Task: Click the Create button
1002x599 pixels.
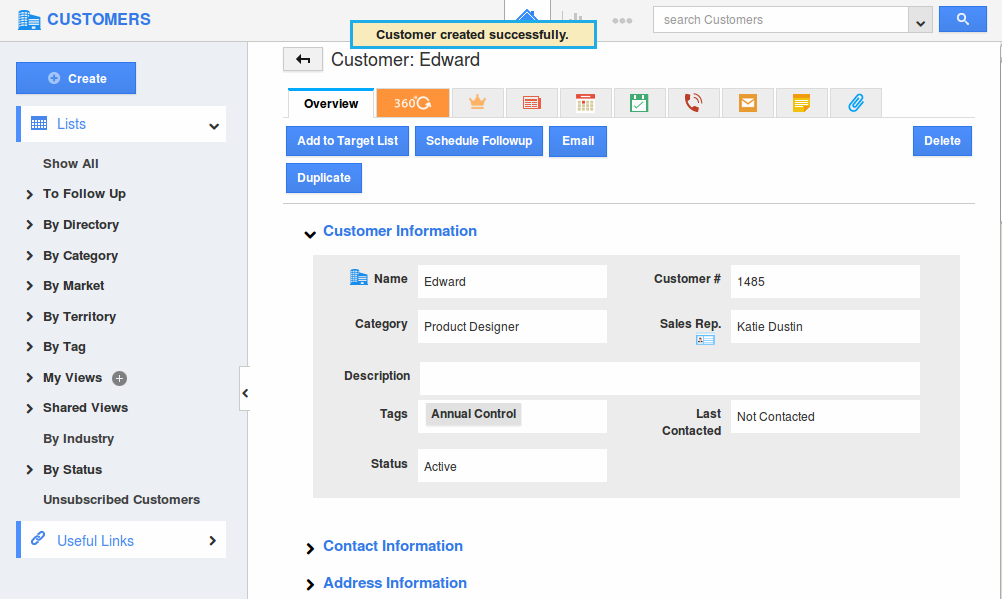Action: tap(76, 78)
